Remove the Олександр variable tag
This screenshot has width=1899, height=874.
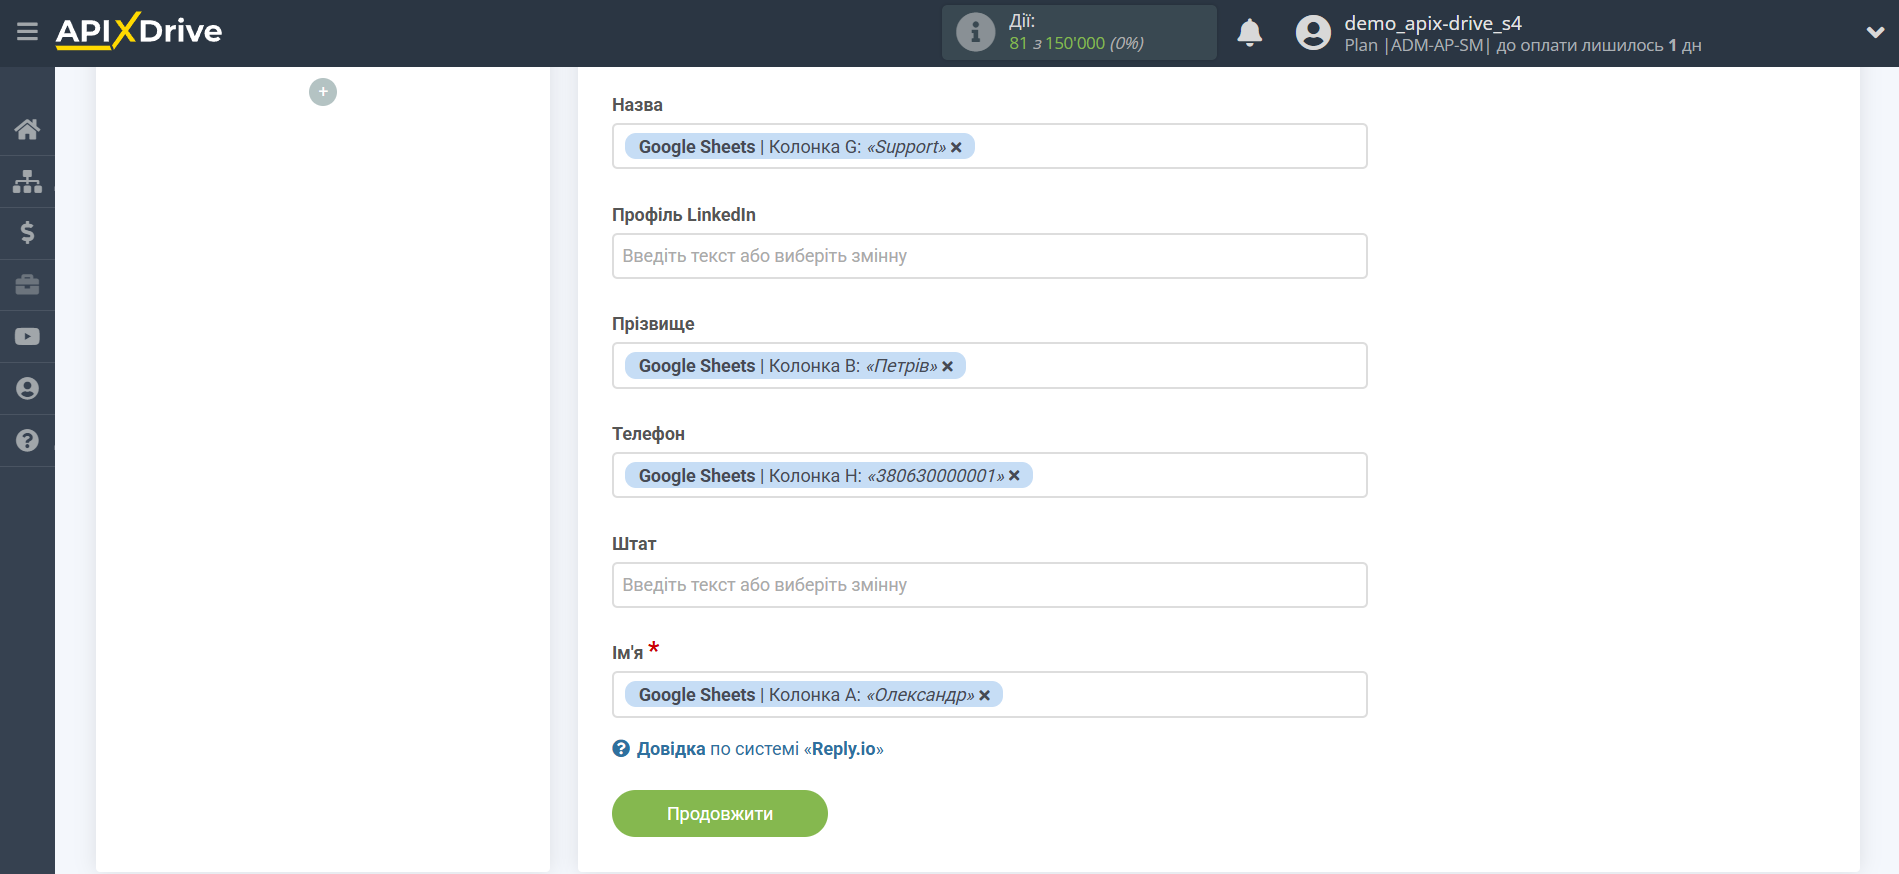pyautogui.click(x=984, y=696)
